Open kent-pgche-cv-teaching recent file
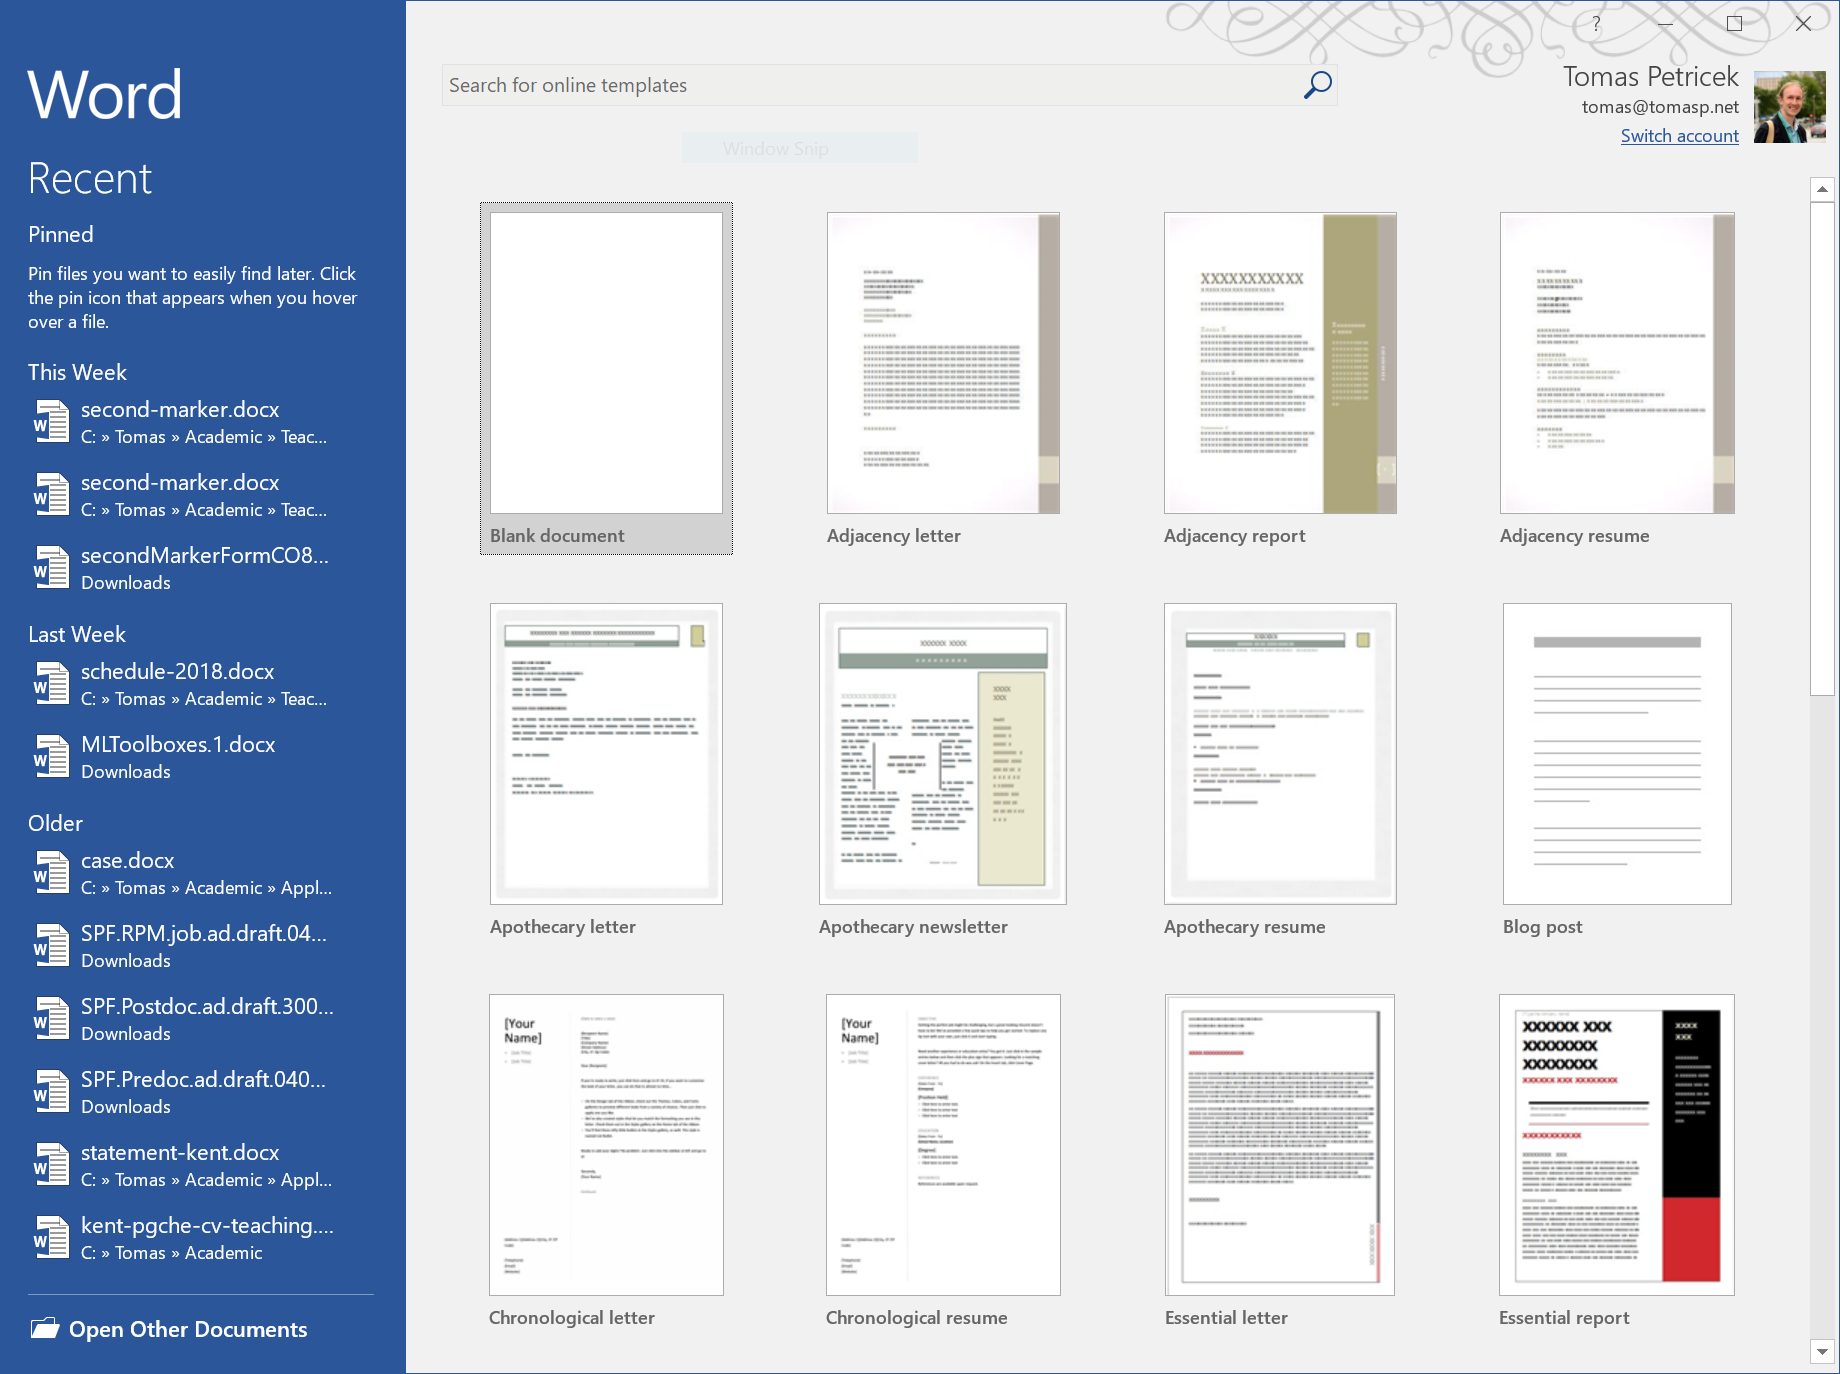Image resolution: width=1840 pixels, height=1374 pixels. pos(203,1238)
